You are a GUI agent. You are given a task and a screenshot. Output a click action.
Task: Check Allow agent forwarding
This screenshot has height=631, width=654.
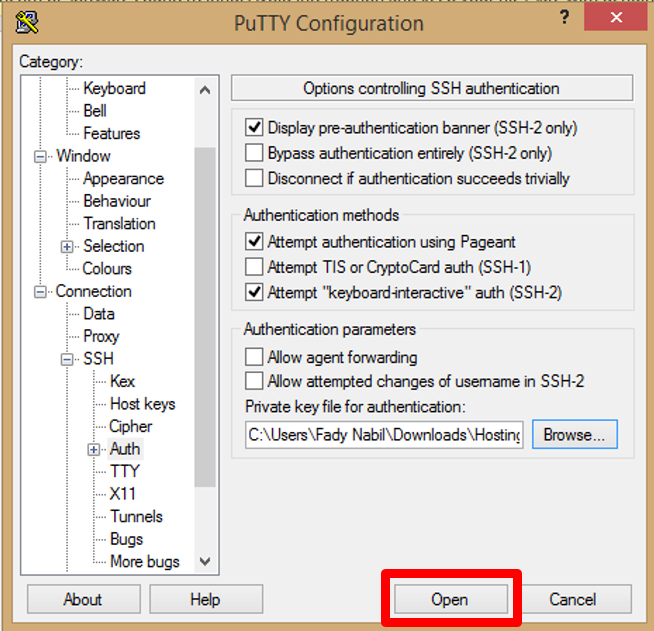[255, 357]
